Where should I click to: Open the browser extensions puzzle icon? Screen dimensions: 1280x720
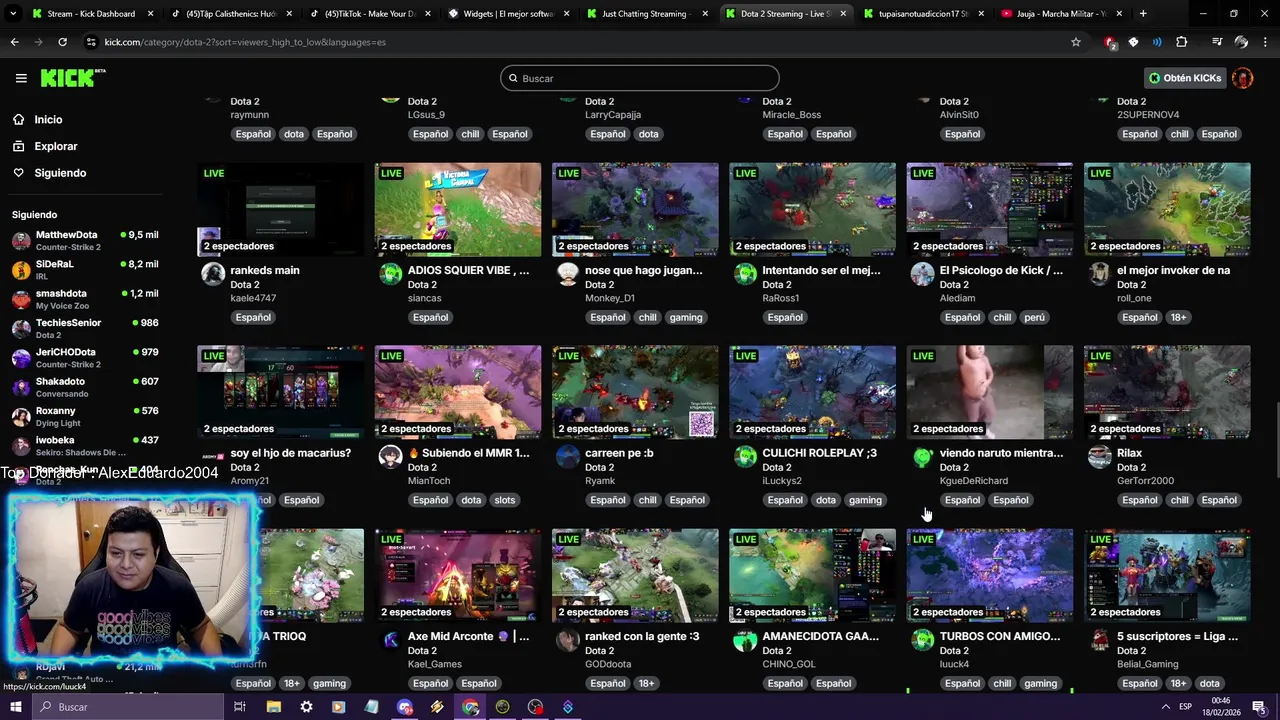pos(1182,42)
